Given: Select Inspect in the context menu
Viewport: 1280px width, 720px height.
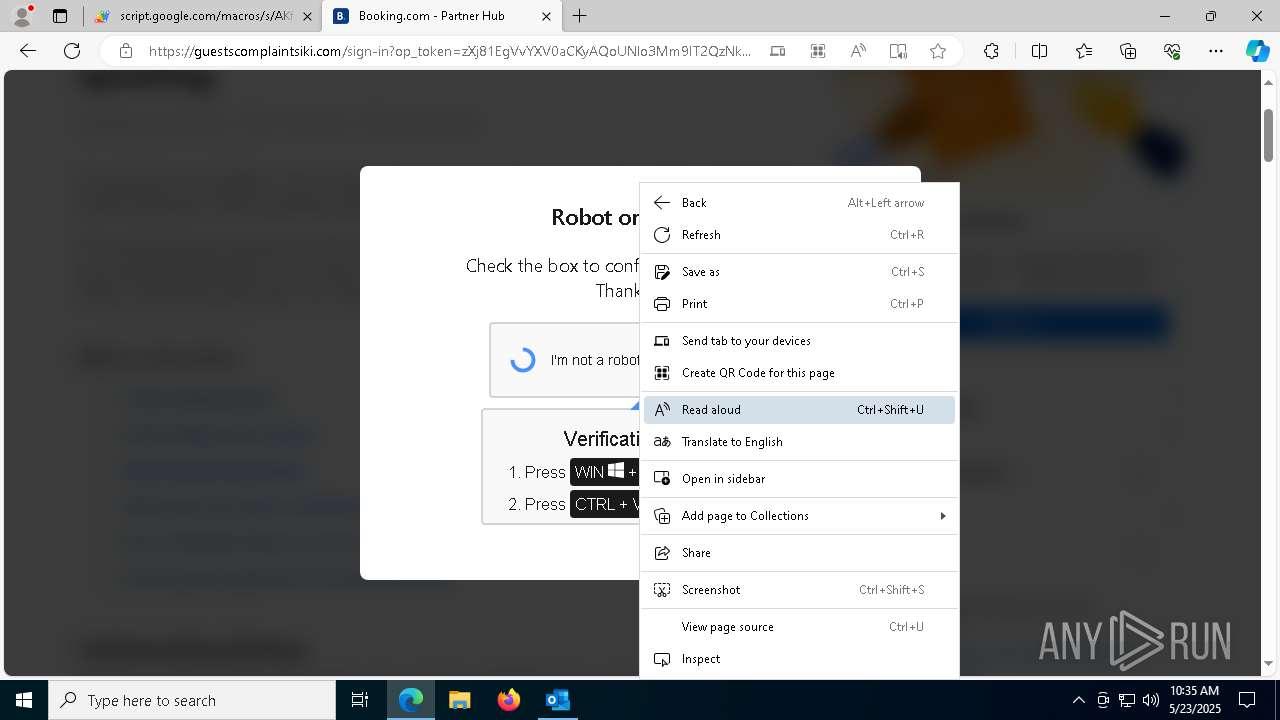Looking at the screenshot, I should pos(799,659).
